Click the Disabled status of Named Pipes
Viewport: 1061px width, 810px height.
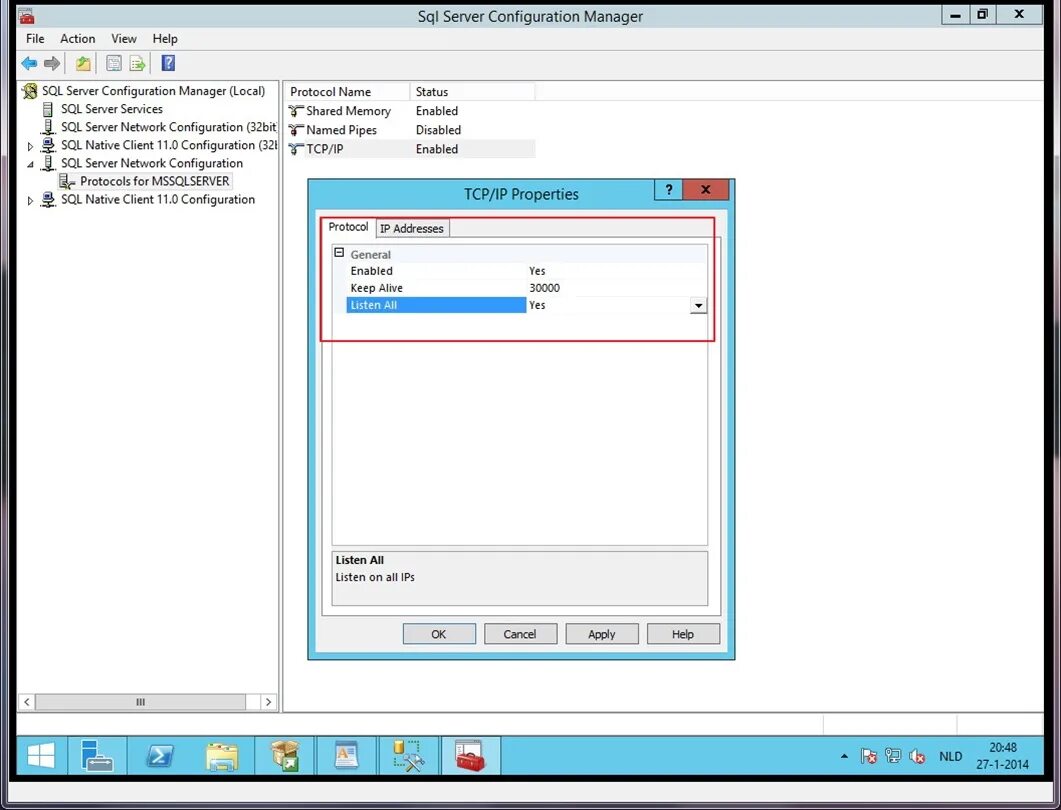coord(438,130)
